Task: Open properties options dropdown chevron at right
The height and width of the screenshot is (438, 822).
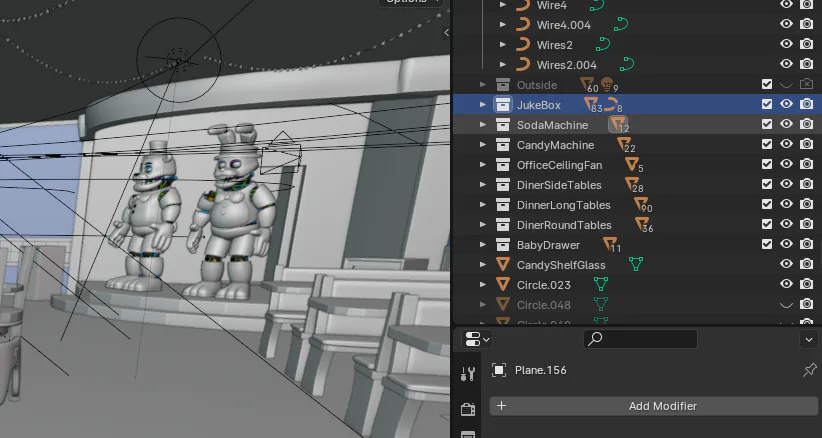Action: click(809, 340)
